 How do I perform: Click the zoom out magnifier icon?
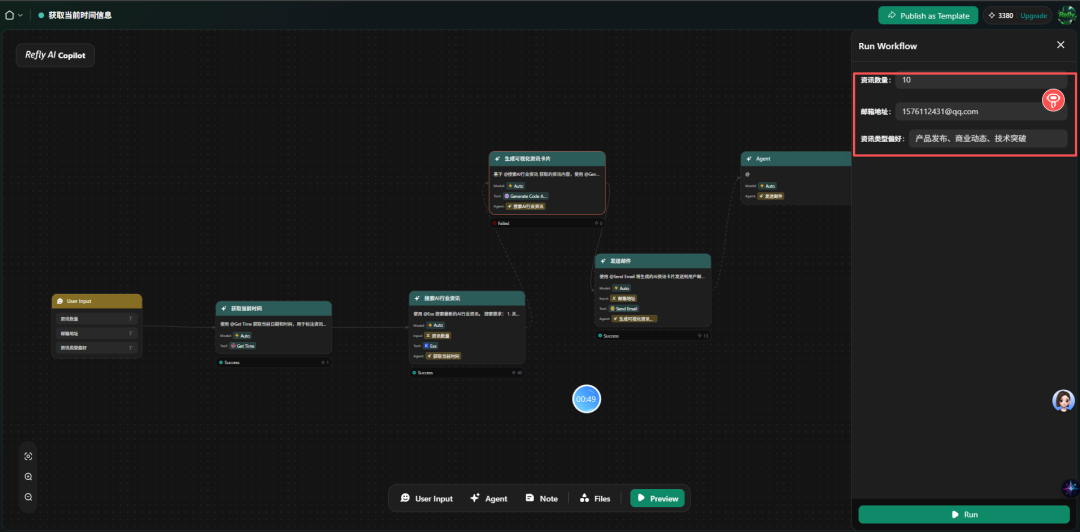[x=28, y=497]
